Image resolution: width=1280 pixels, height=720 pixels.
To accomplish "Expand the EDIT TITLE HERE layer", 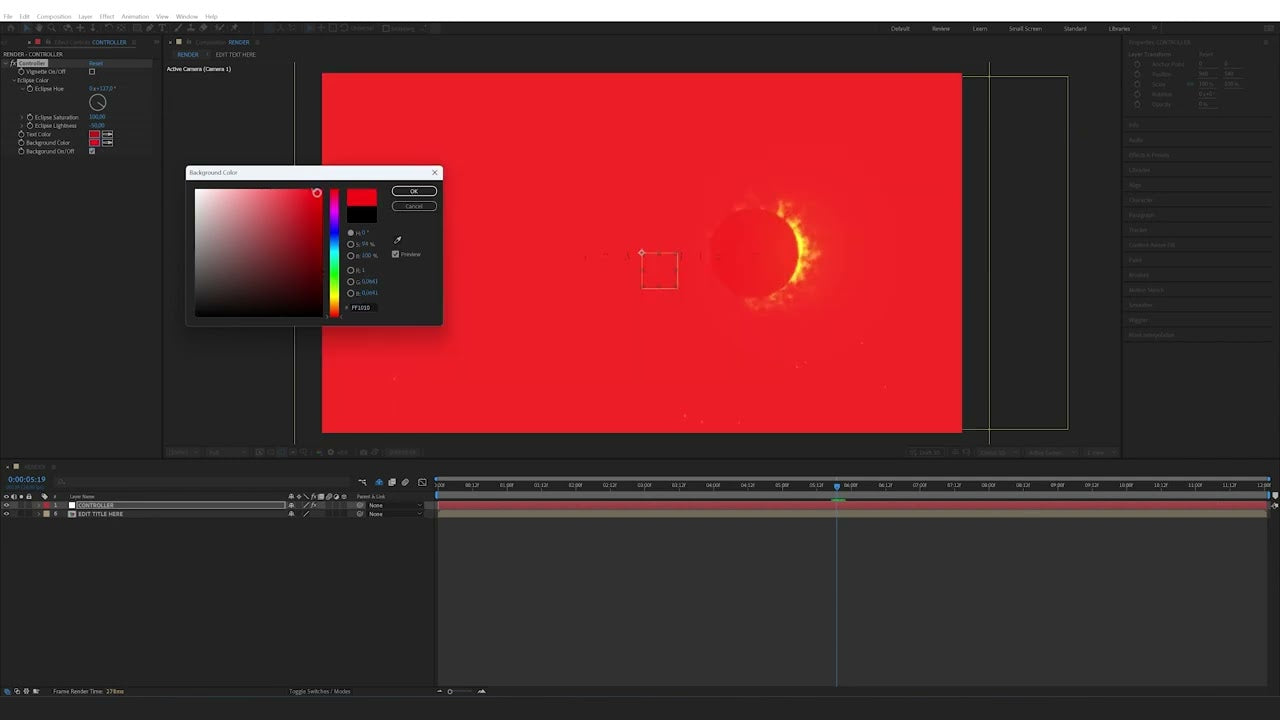I will point(38,514).
